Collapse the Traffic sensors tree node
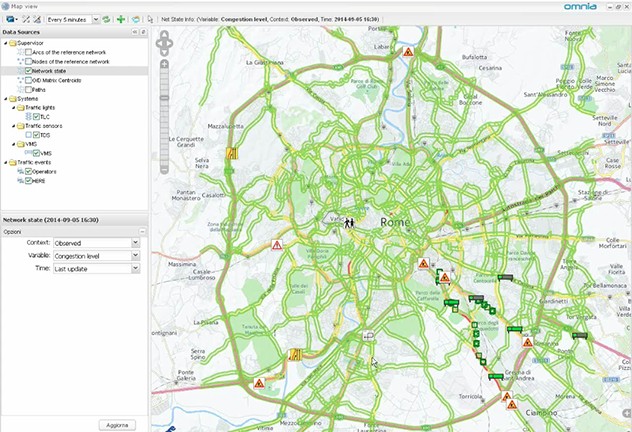 point(13,126)
